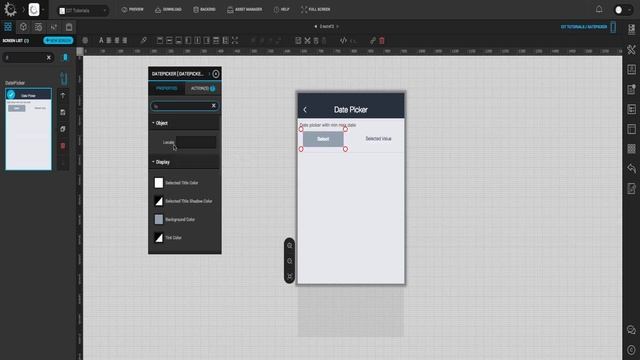Click the red trash toolbar icon
This screenshot has height=360, width=640.
[382, 40]
